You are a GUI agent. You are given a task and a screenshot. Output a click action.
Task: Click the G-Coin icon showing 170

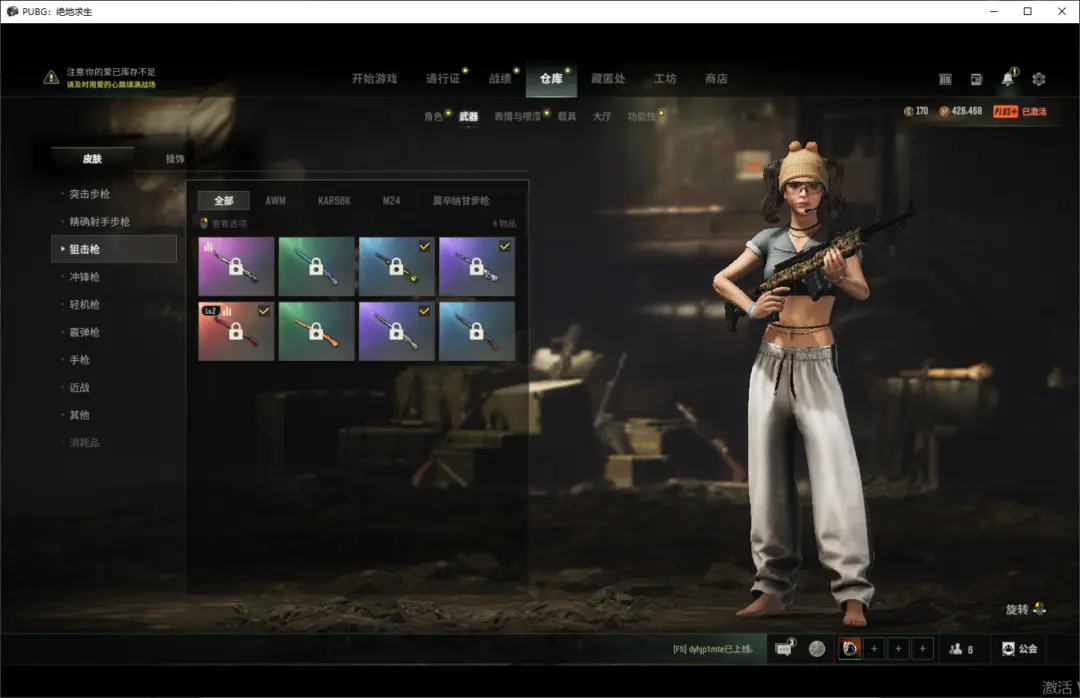pyautogui.click(x=908, y=111)
